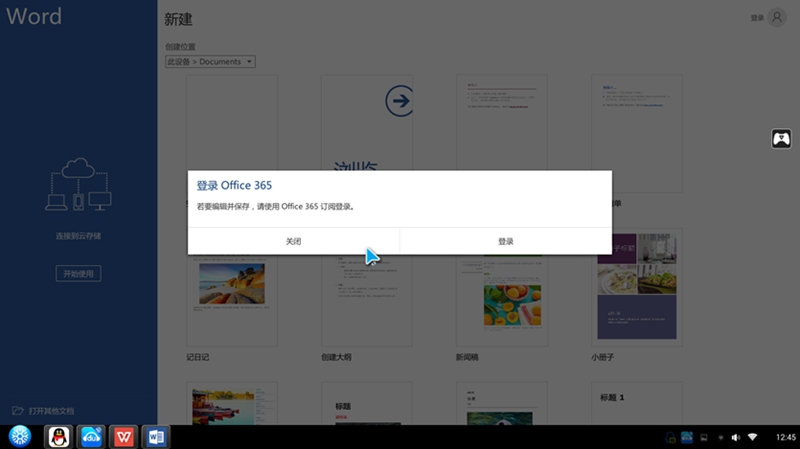Image resolution: width=800 pixels, height=449 pixels.
Task: Click the 登录 button in the Office 365 dialog
Action: 505,241
